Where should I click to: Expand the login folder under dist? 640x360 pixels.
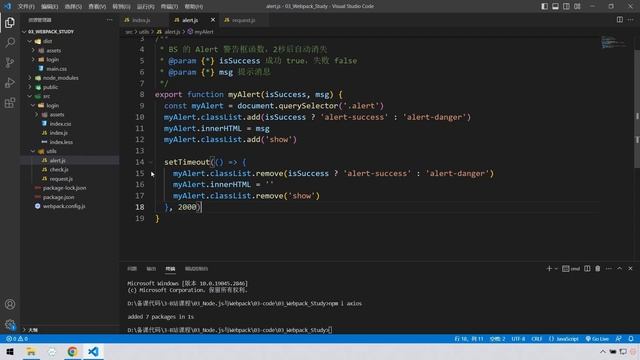coord(33,60)
